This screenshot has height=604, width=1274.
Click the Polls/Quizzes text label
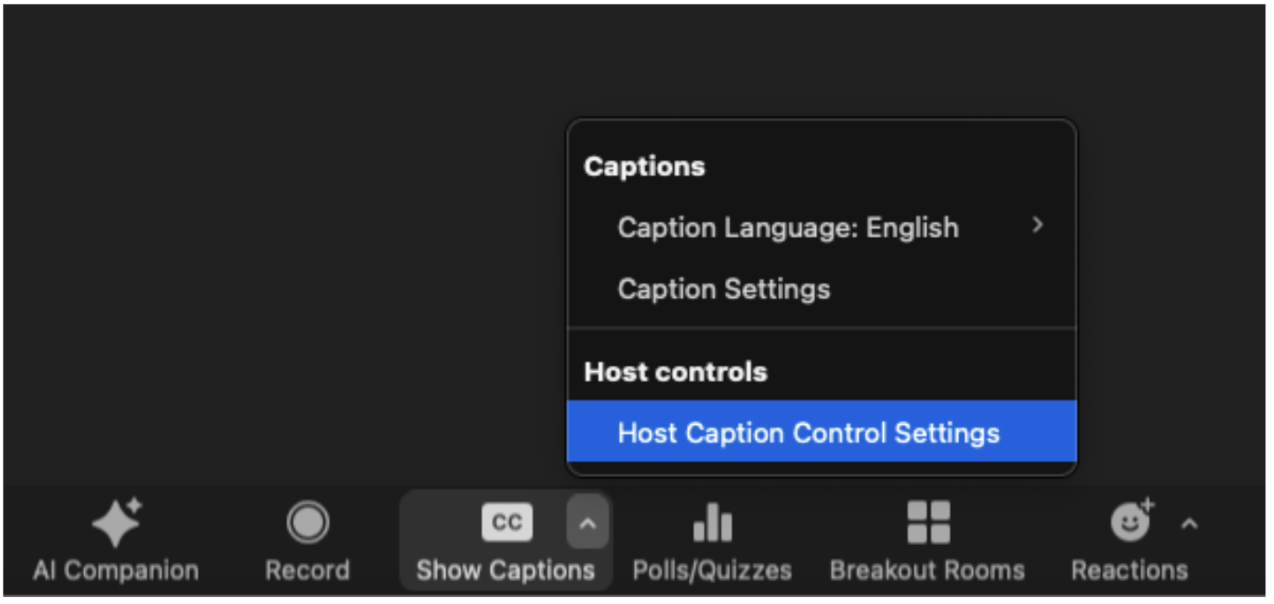[x=712, y=571]
